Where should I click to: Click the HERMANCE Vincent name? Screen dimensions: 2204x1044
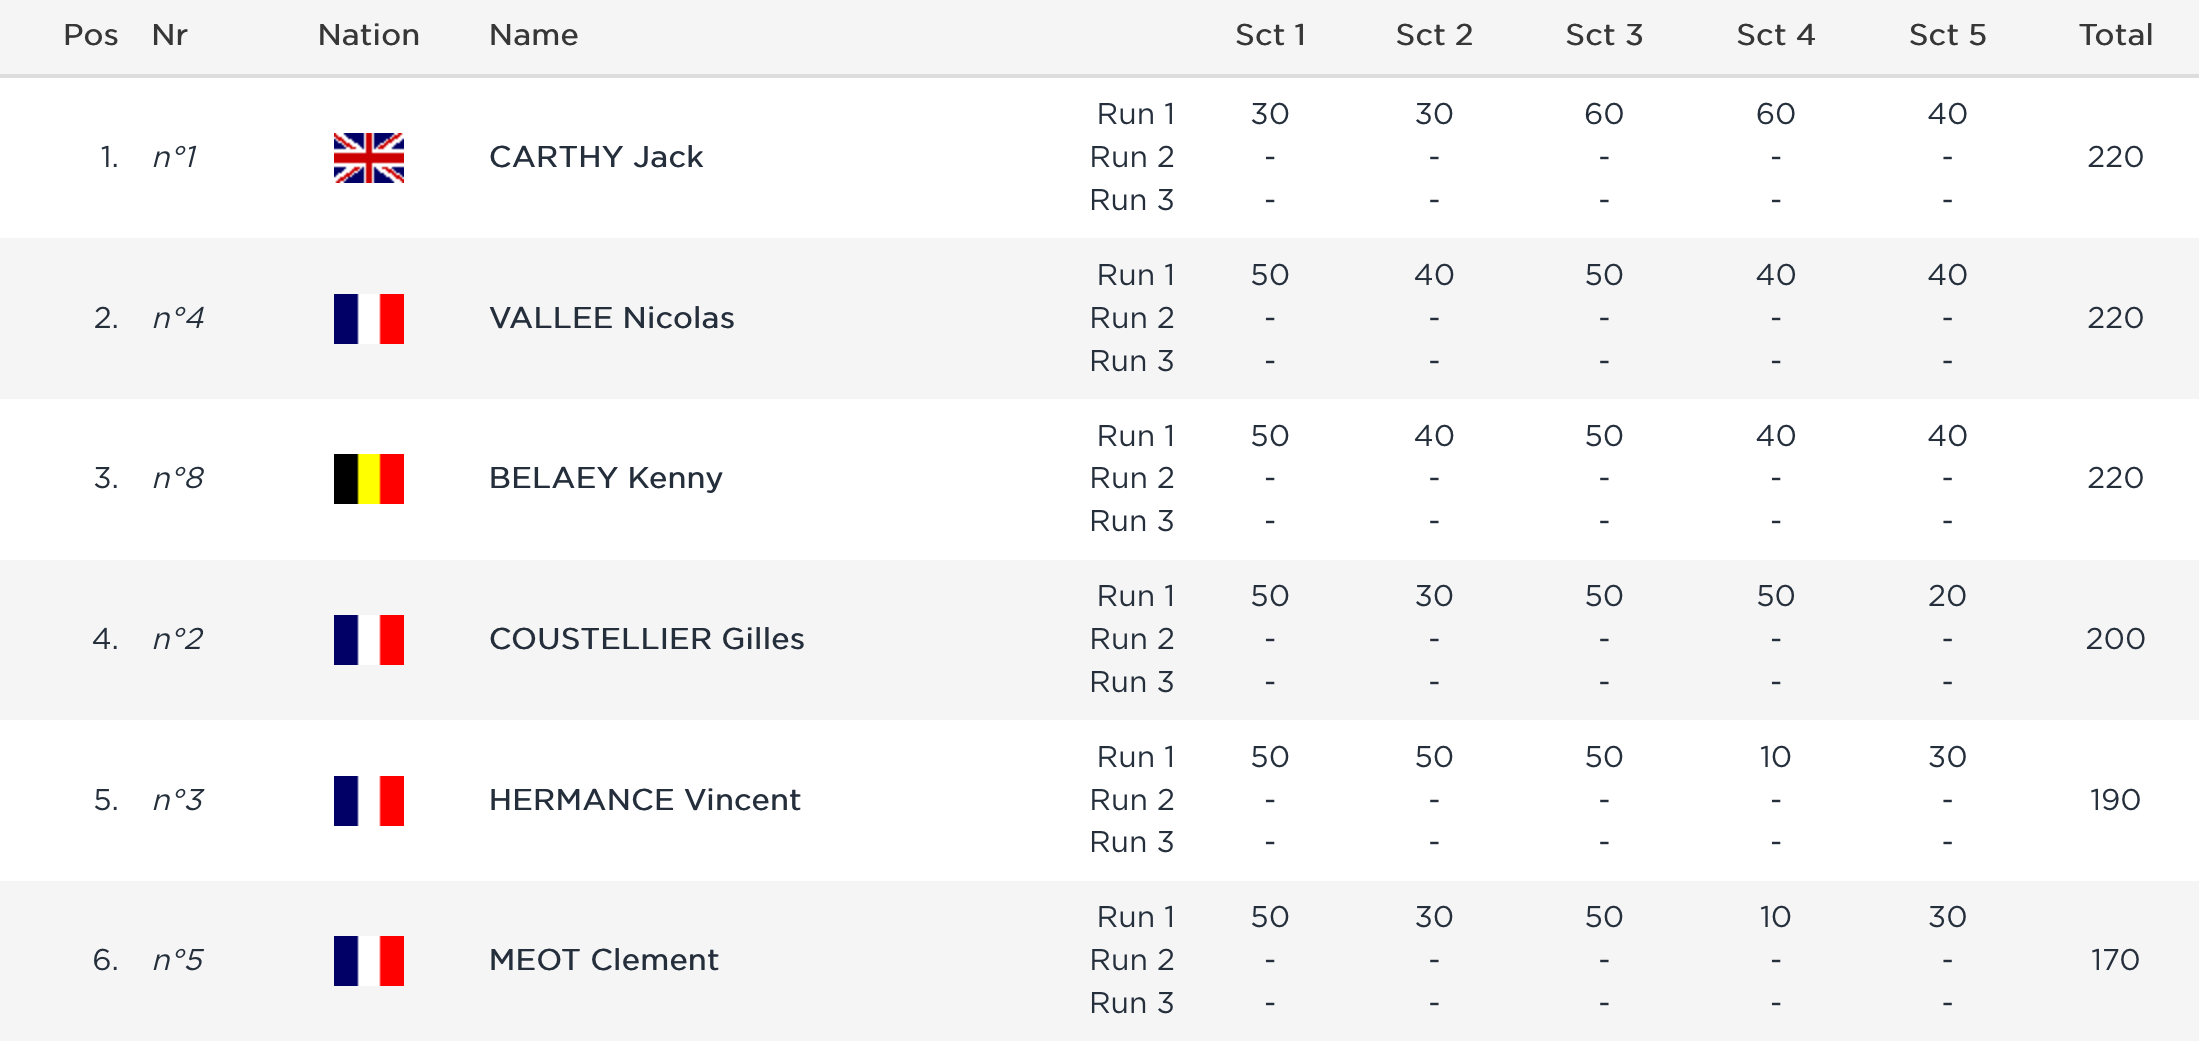(x=644, y=800)
